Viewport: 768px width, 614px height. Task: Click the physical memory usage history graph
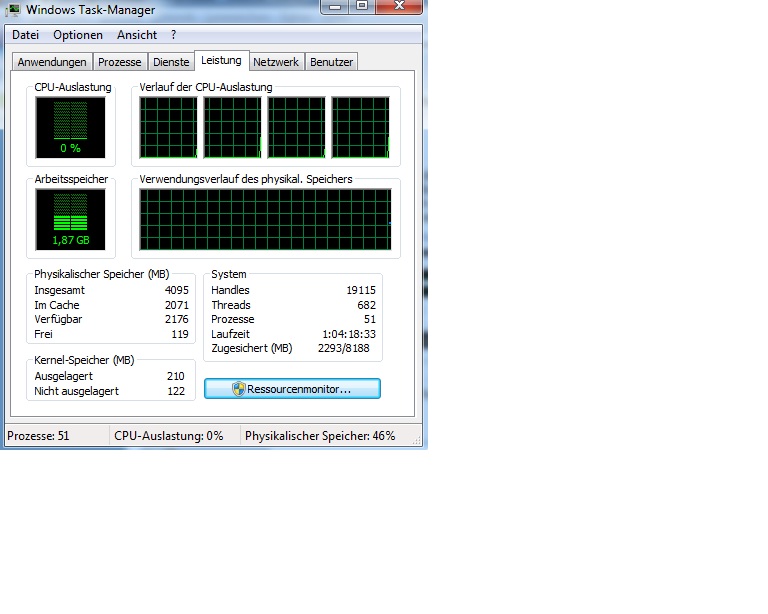tap(265, 219)
